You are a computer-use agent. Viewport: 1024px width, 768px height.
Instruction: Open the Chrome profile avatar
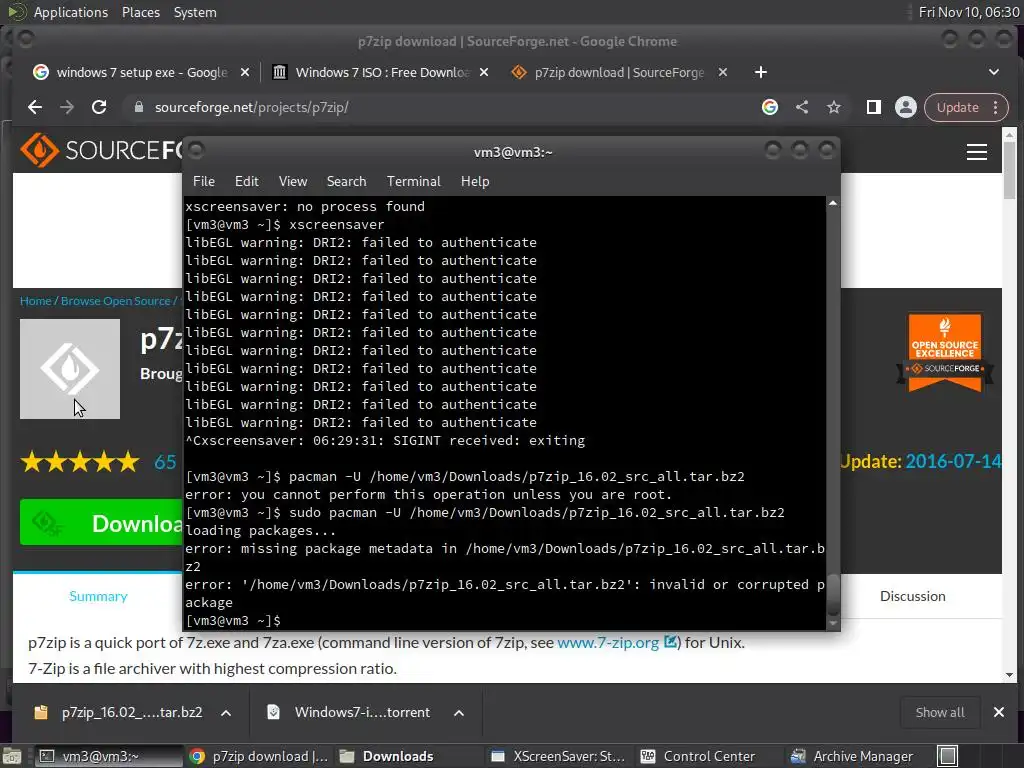coord(906,107)
